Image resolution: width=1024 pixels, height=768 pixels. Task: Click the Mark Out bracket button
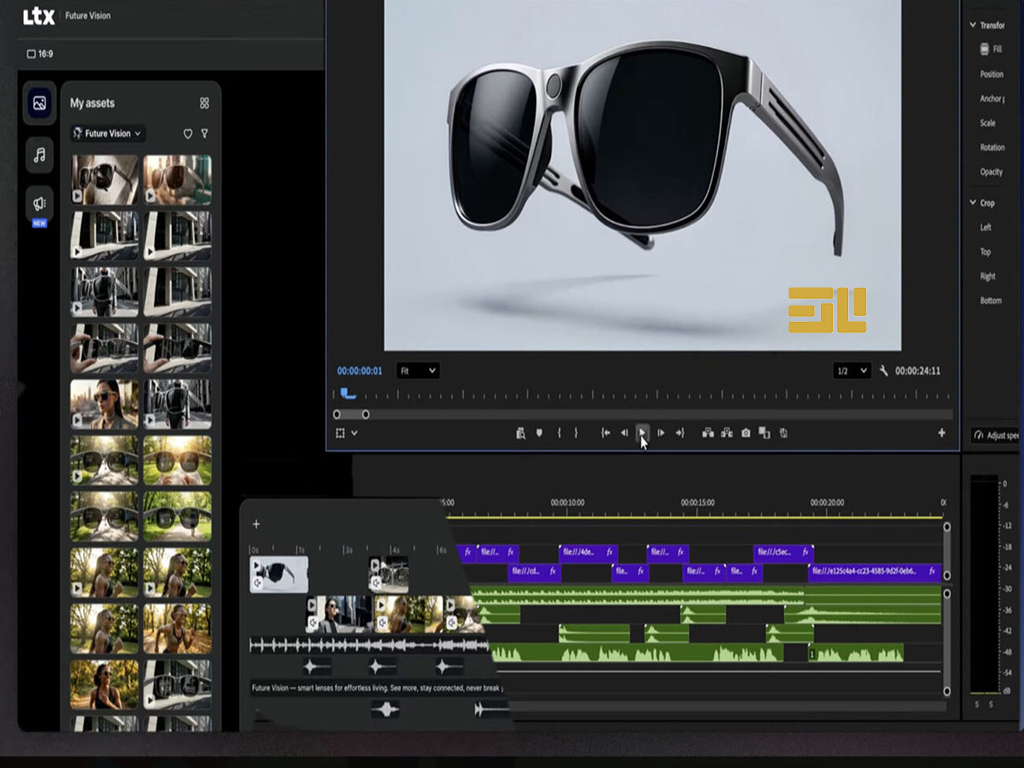tap(575, 433)
